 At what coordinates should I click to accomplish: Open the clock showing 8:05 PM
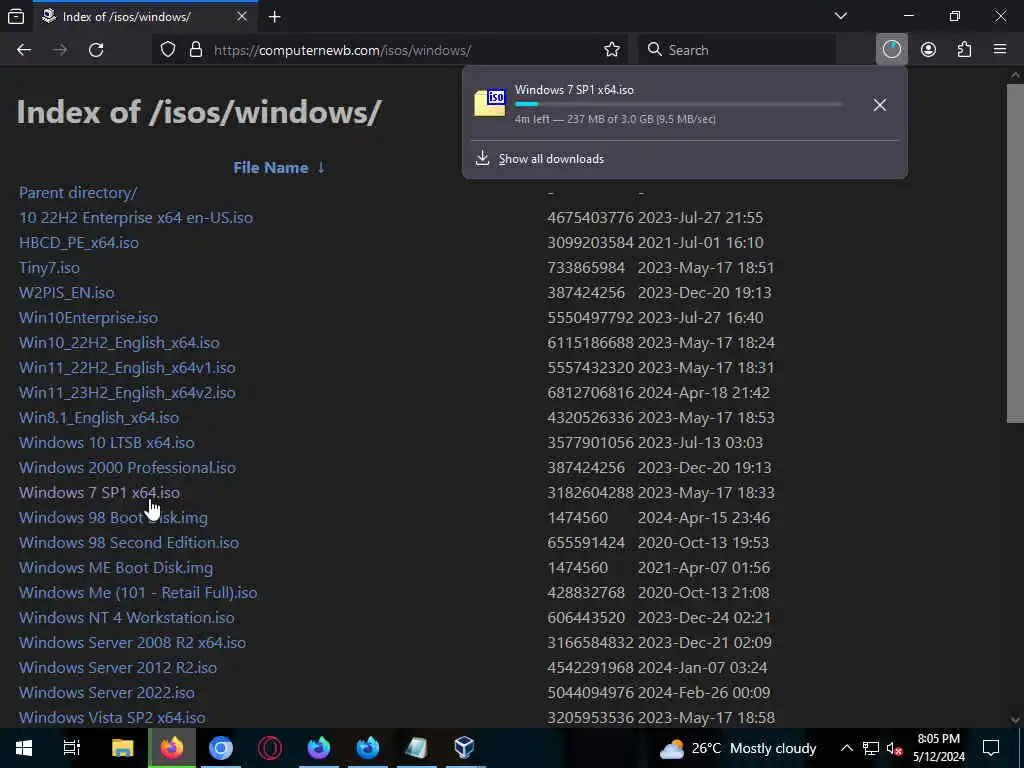point(938,748)
